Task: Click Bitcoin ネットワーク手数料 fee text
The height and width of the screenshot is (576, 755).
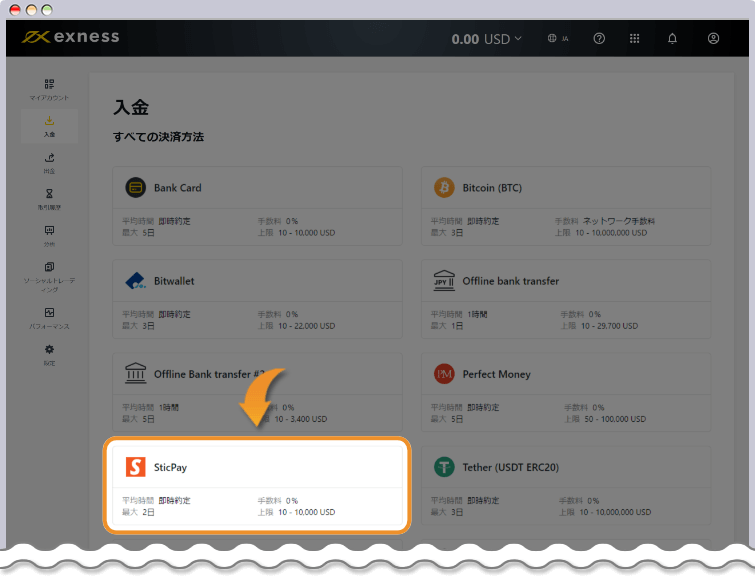Action: click(x=619, y=221)
